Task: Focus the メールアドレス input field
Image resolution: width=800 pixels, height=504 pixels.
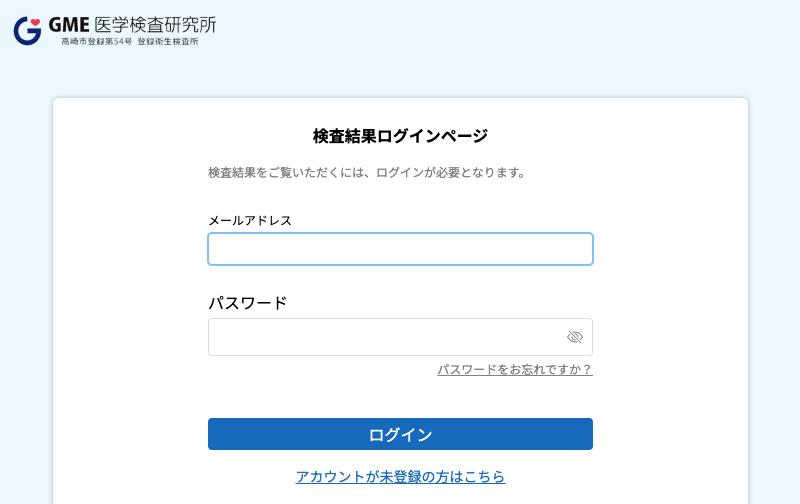Action: [400, 249]
